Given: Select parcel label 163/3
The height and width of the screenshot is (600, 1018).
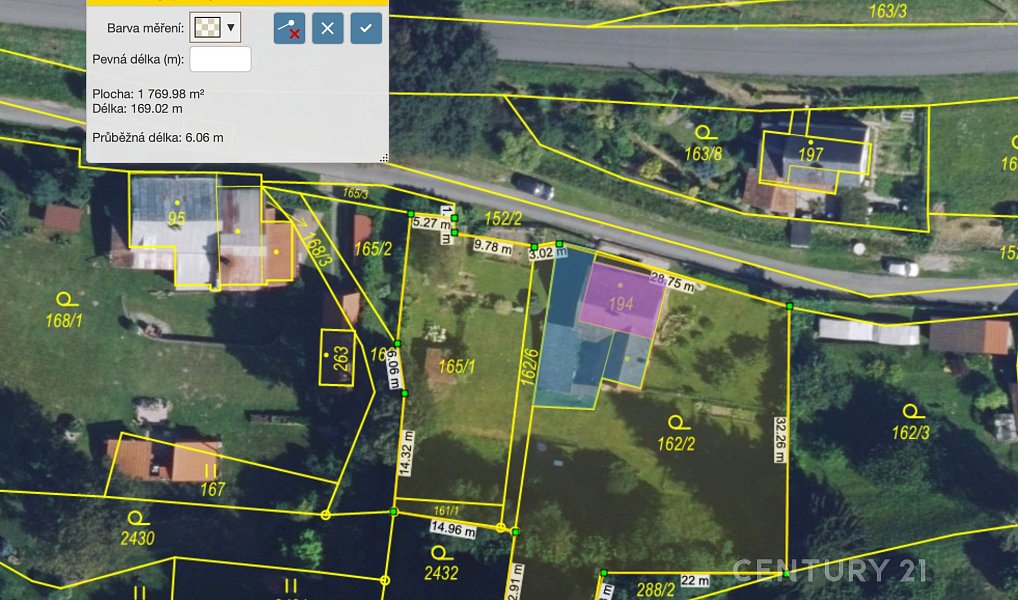Looking at the screenshot, I should tap(888, 11).
